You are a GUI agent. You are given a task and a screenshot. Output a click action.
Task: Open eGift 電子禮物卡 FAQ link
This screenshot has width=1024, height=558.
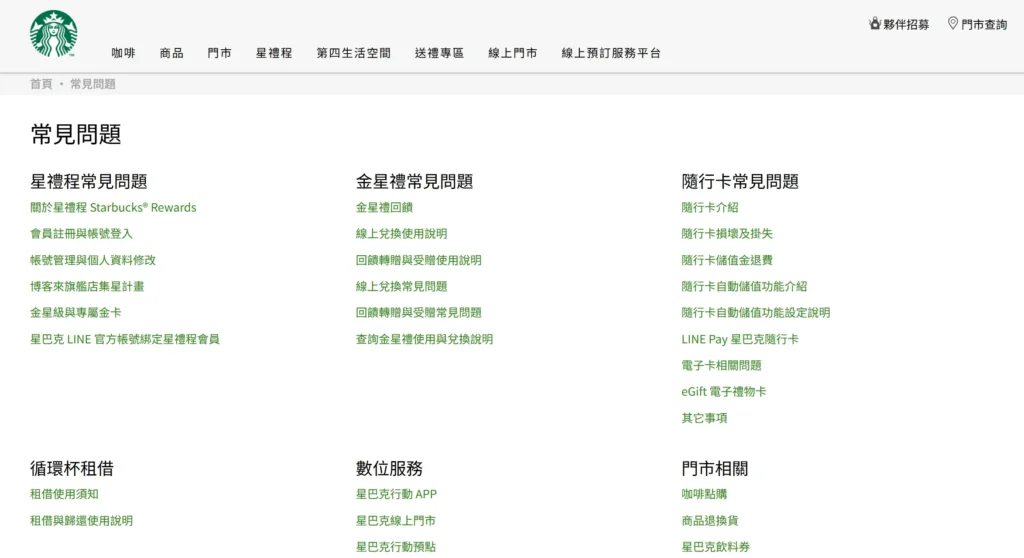[x=724, y=392]
